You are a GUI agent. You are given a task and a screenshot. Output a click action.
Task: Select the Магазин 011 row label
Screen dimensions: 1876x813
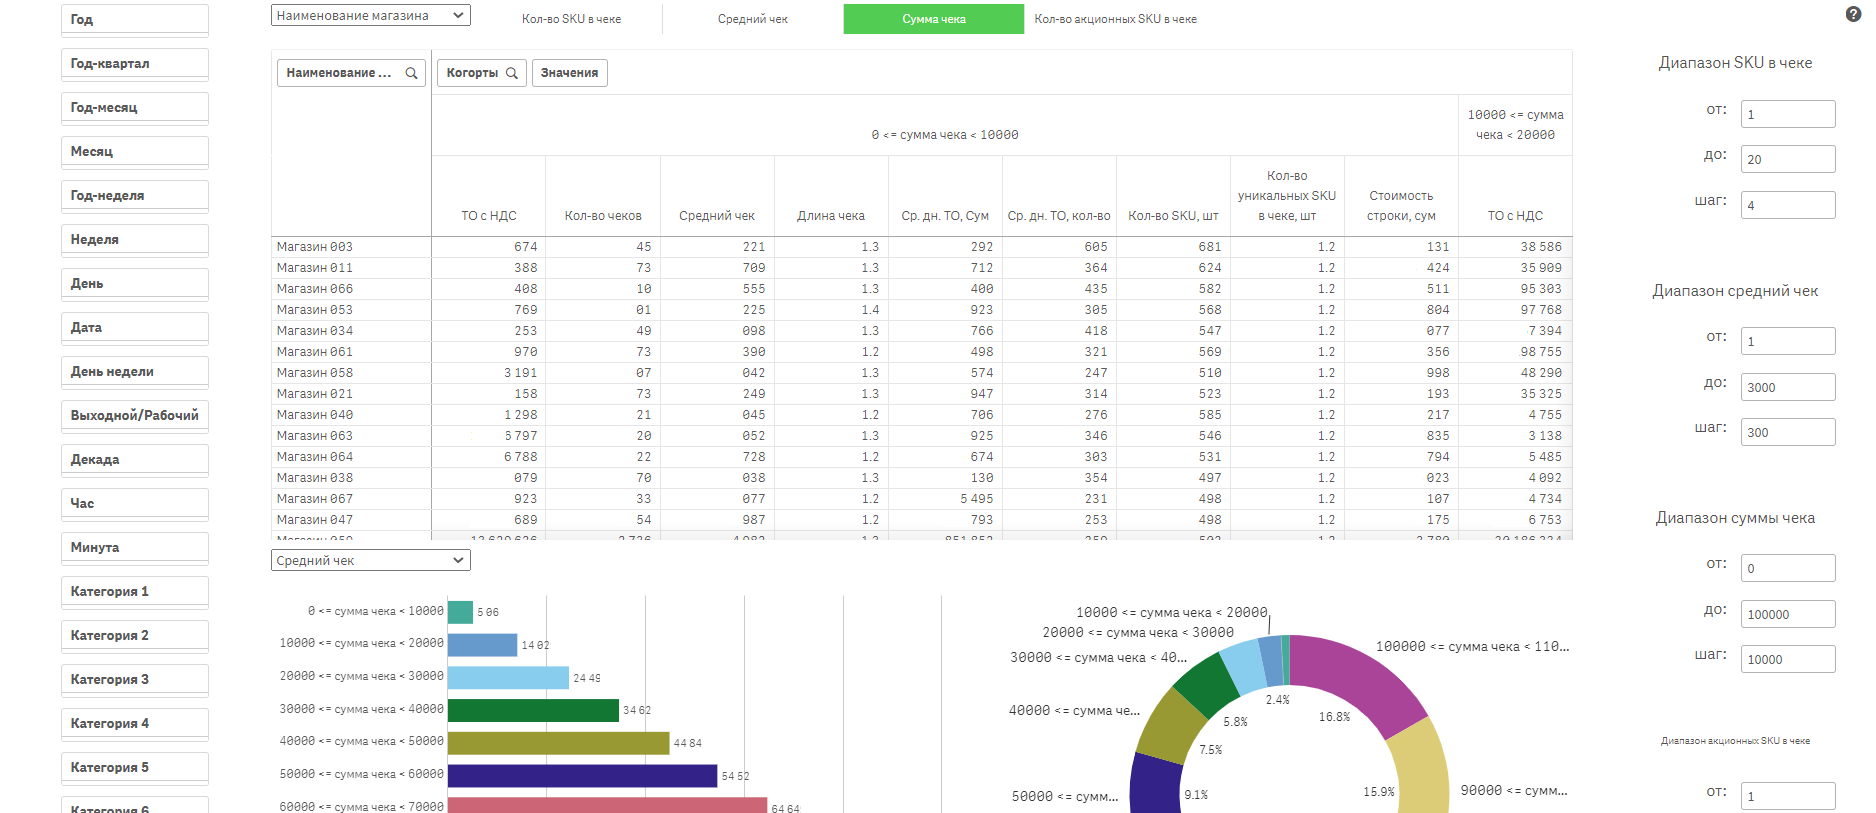click(x=315, y=268)
